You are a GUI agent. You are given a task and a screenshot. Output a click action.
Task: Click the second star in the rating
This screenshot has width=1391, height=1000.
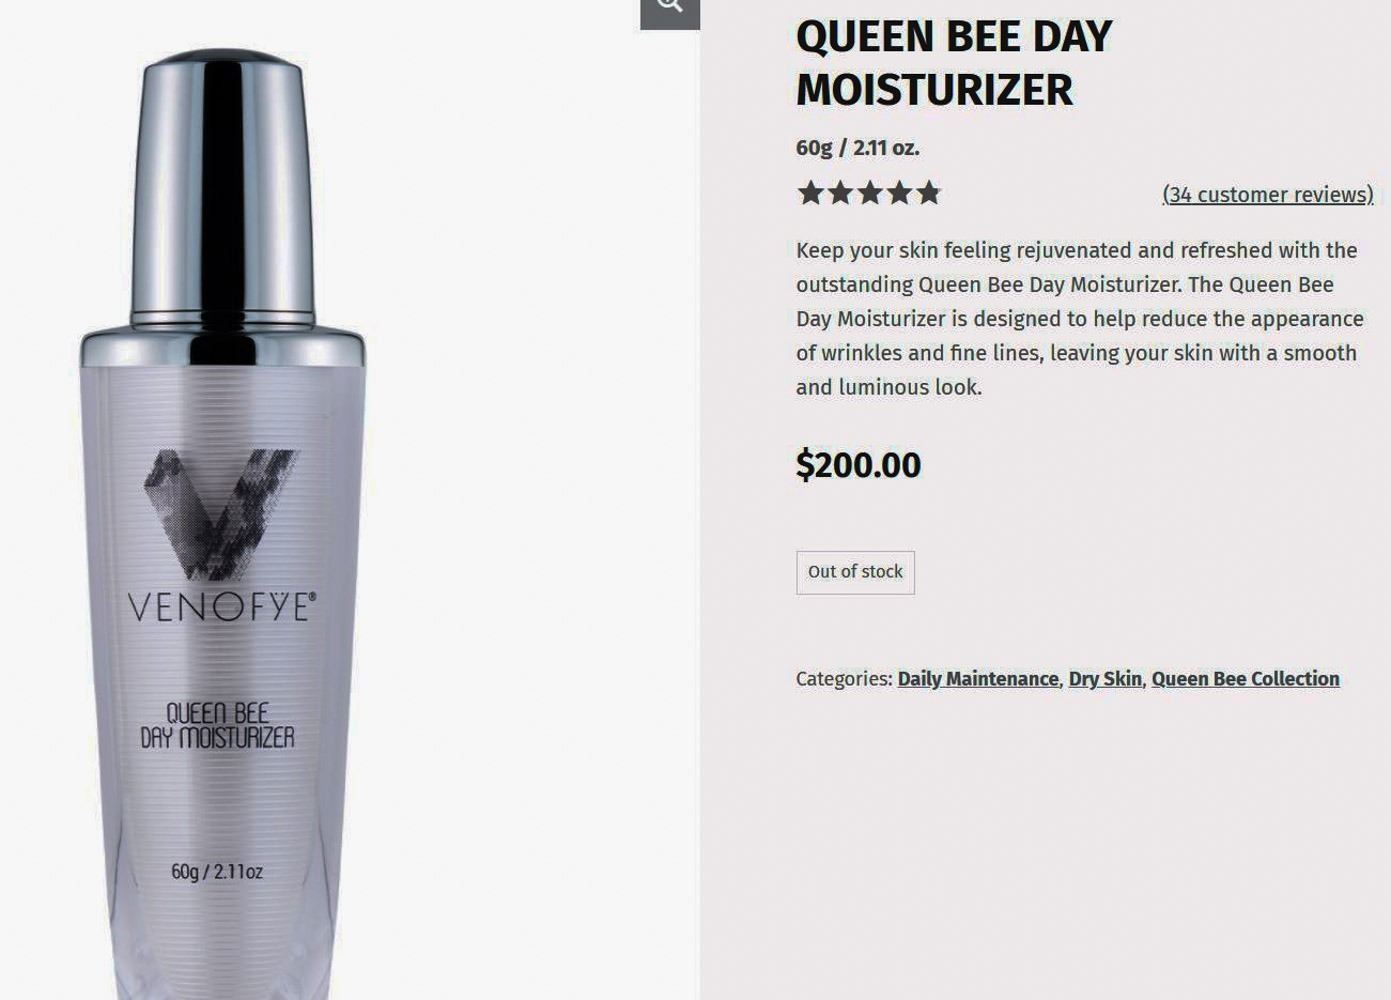(840, 193)
